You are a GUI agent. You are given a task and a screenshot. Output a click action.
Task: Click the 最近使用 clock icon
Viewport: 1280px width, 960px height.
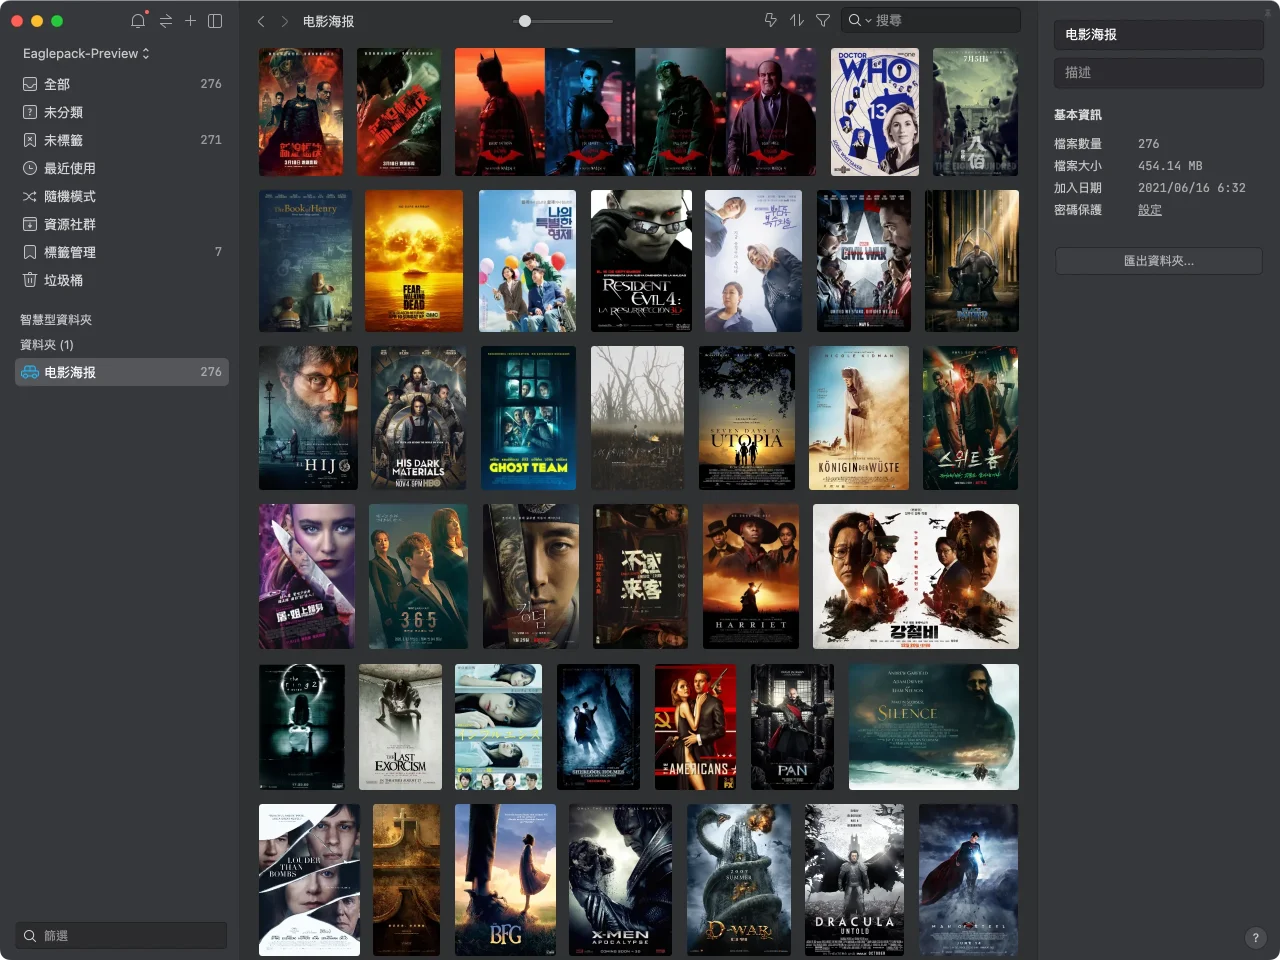click(x=30, y=168)
